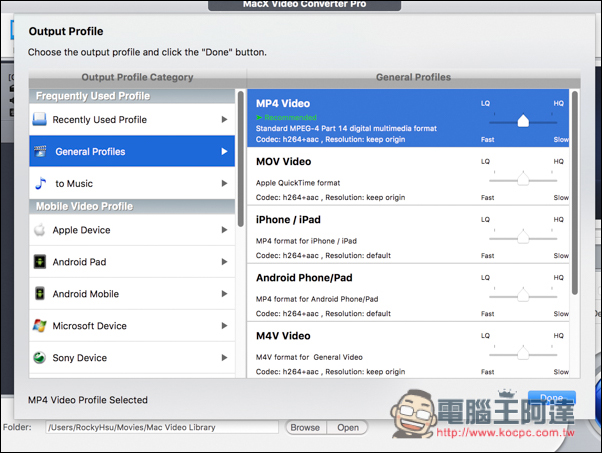This screenshot has width=602, height=453.
Task: Click the Microsoft Device Windows icon
Action: click(40, 326)
